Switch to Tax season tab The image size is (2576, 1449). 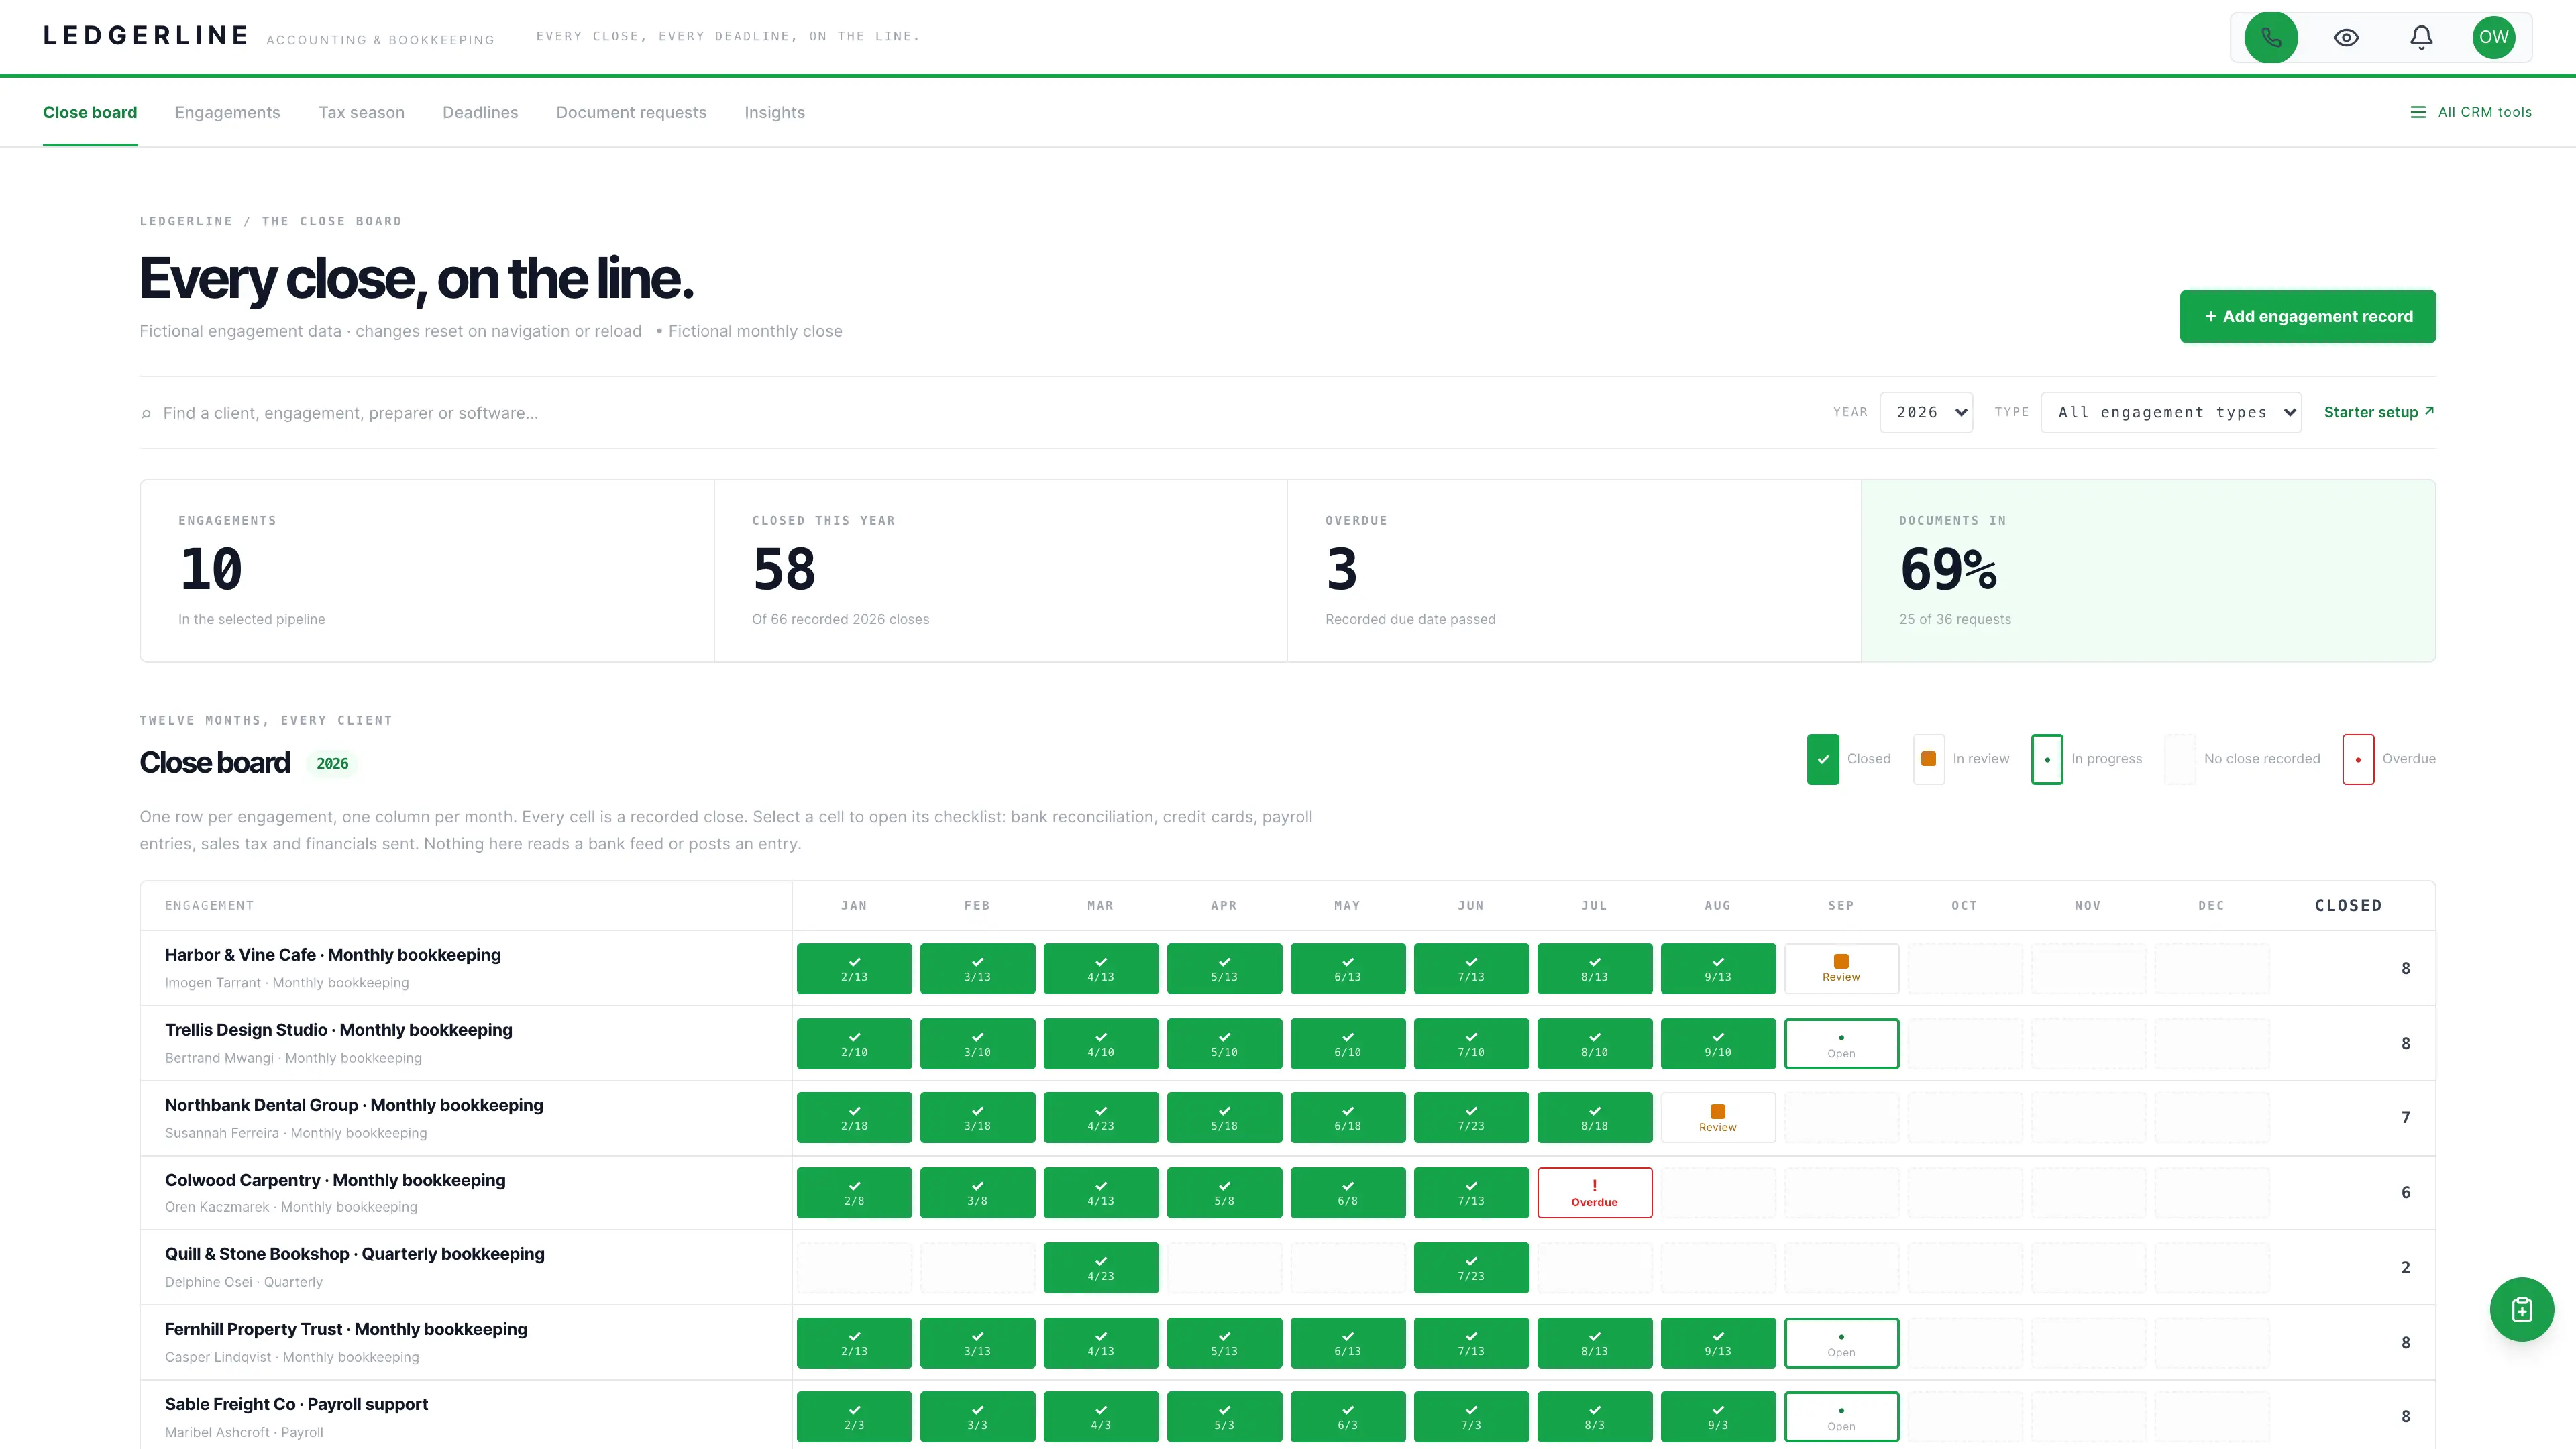(x=361, y=113)
